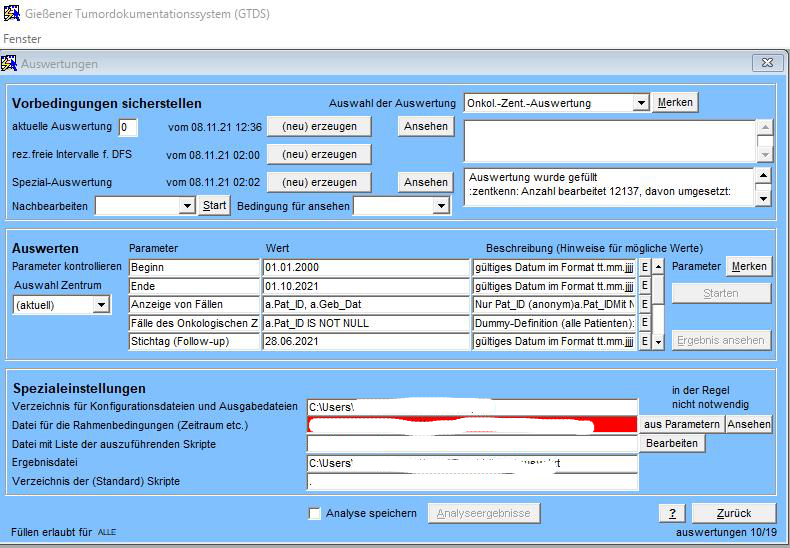Expand the Bedingung für ansehen dropdown
Screen dimensions: 790x548
tap(440, 206)
